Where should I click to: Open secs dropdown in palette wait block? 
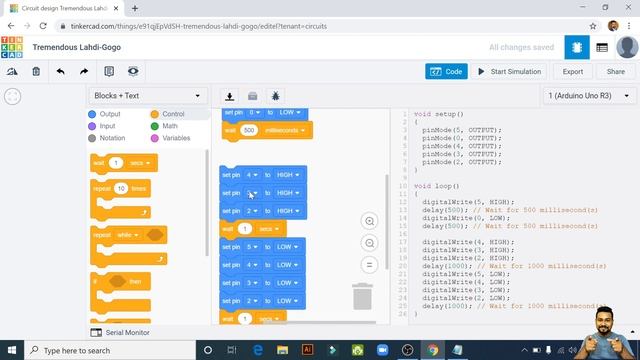[x=140, y=163]
